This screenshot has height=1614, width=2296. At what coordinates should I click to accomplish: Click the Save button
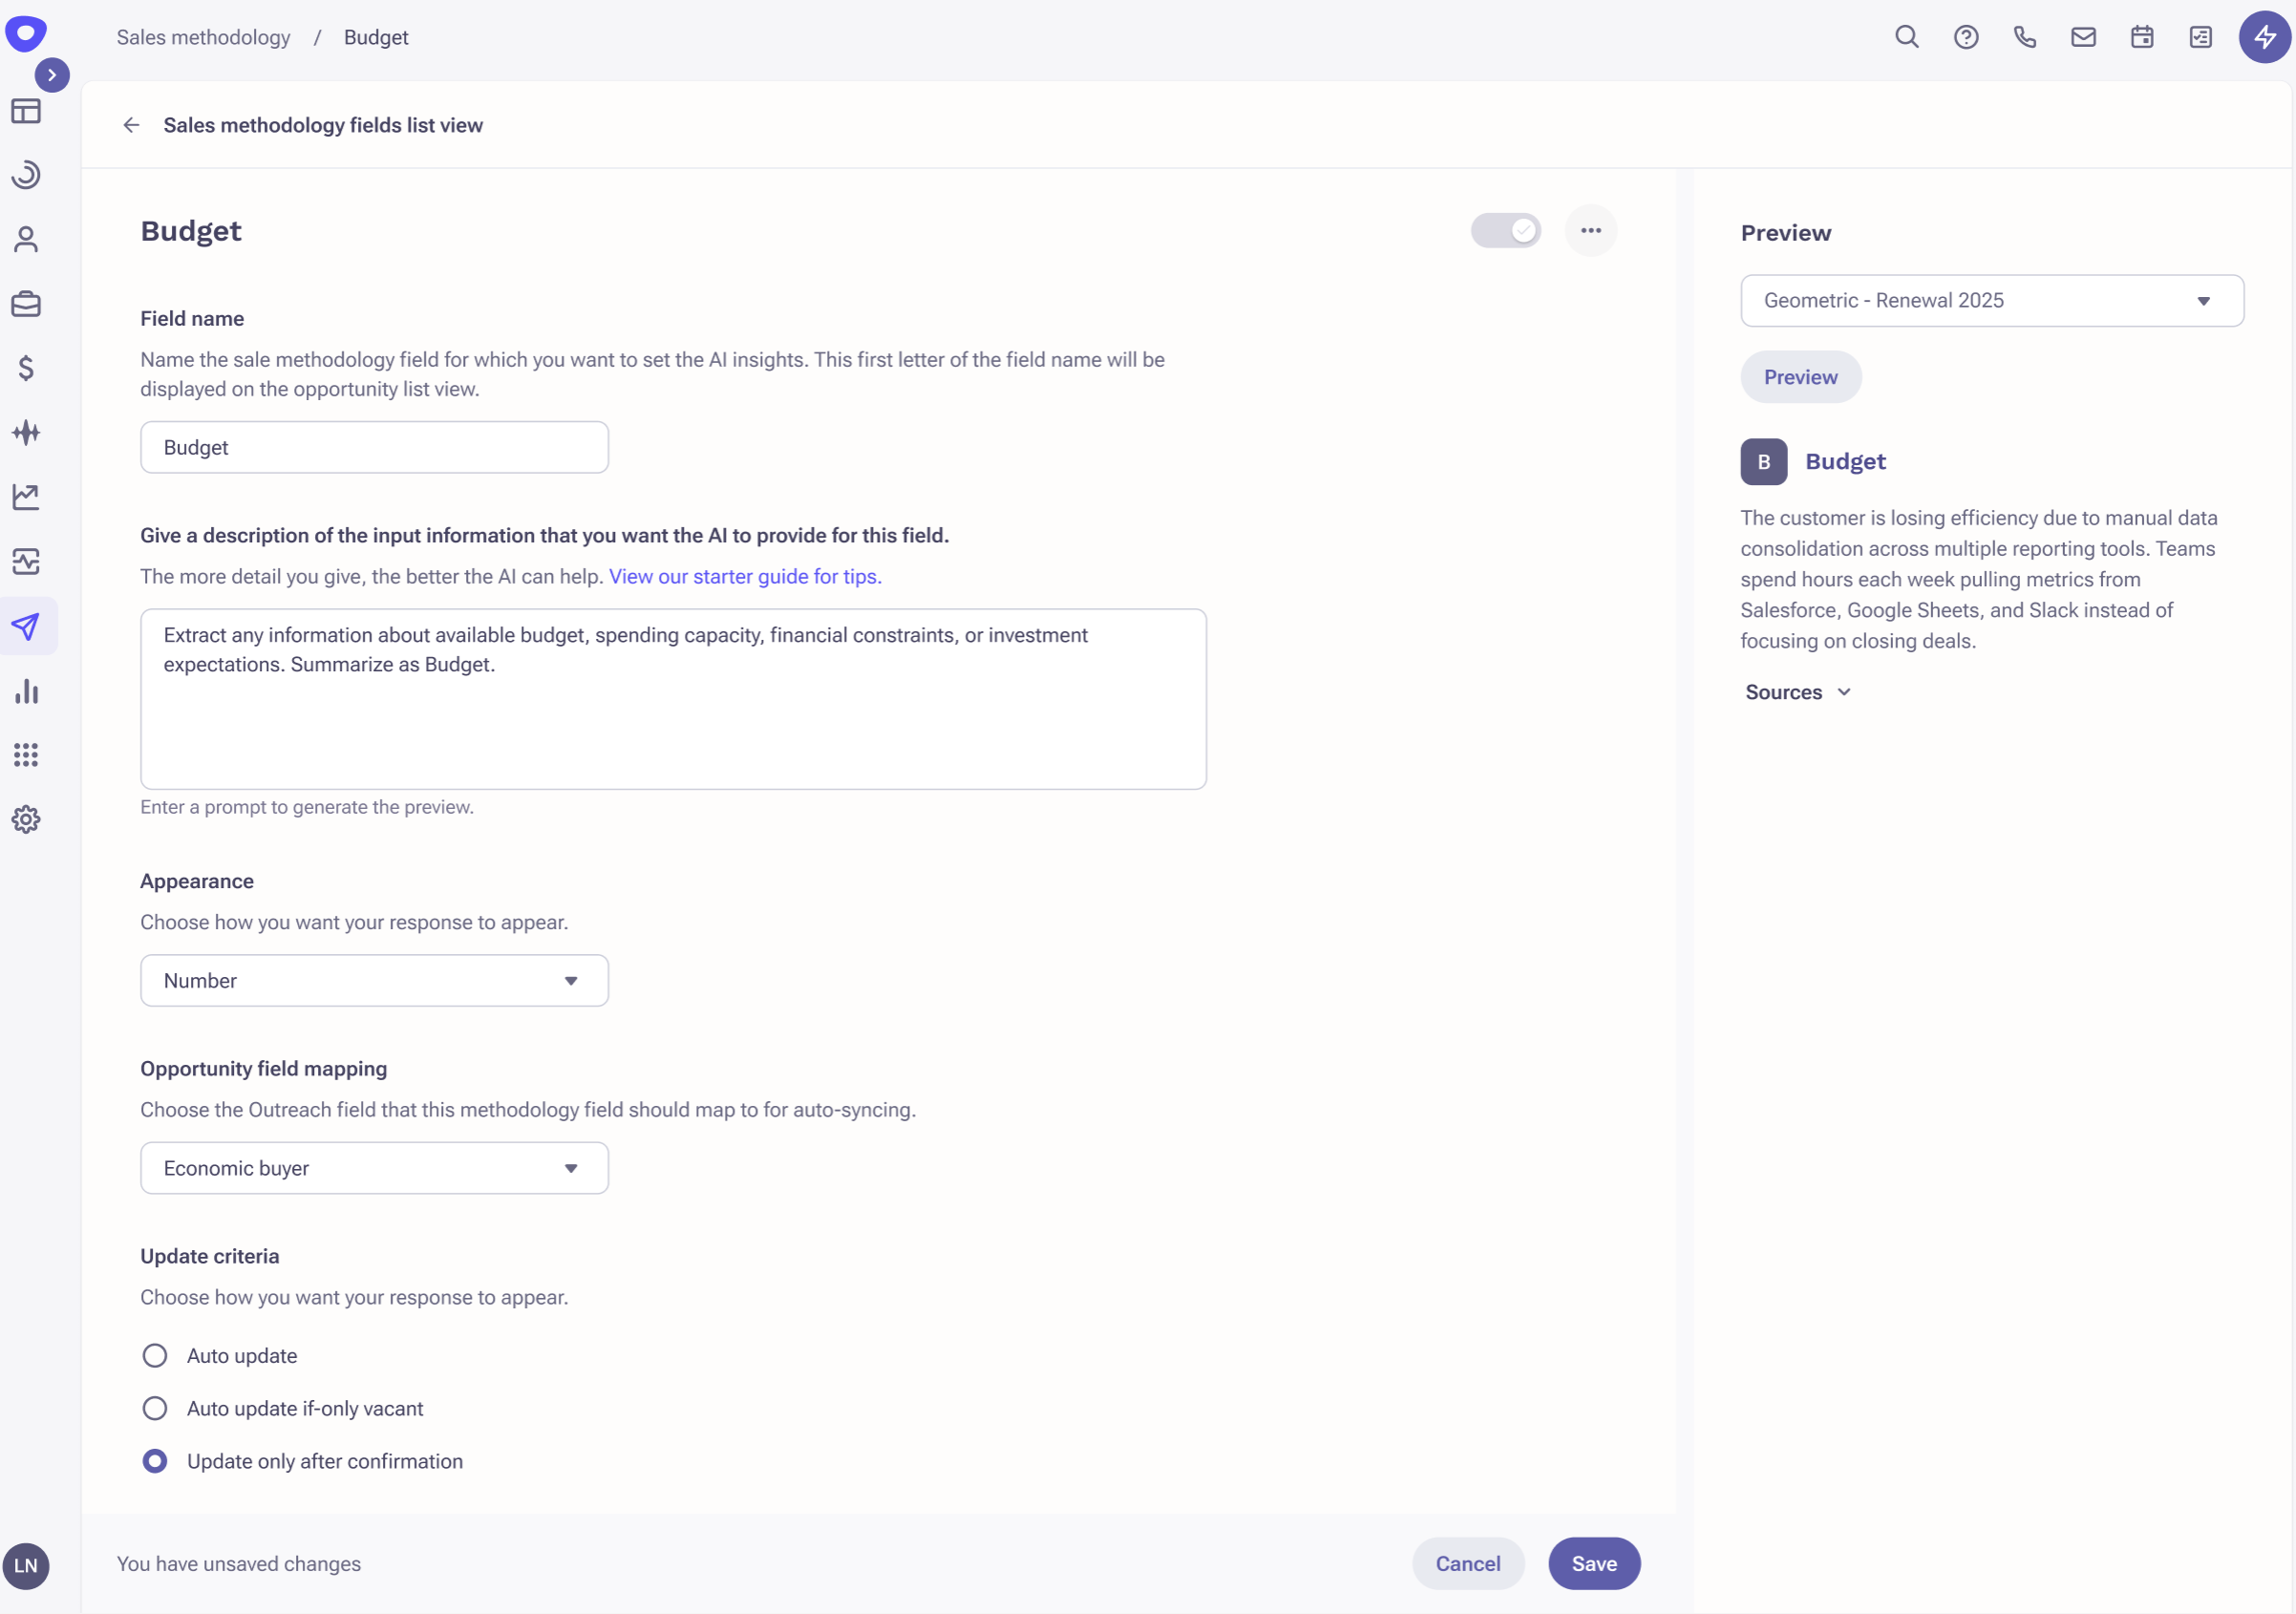[x=1593, y=1563]
